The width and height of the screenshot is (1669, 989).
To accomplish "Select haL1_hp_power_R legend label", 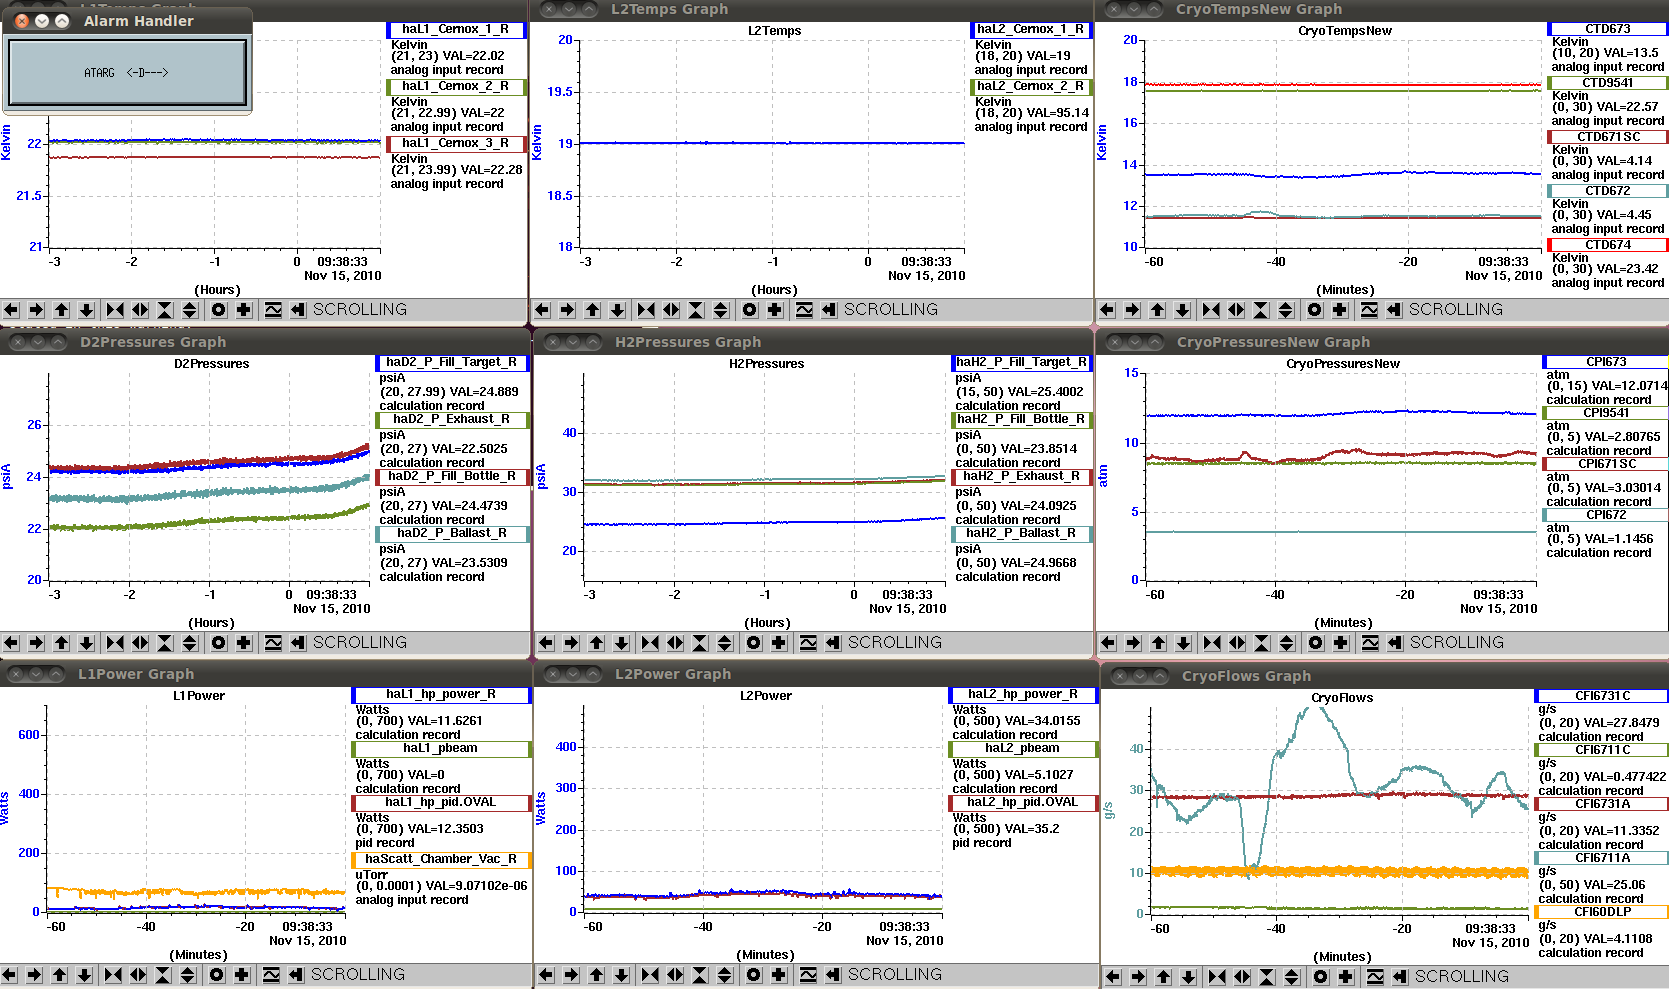I will point(441,695).
